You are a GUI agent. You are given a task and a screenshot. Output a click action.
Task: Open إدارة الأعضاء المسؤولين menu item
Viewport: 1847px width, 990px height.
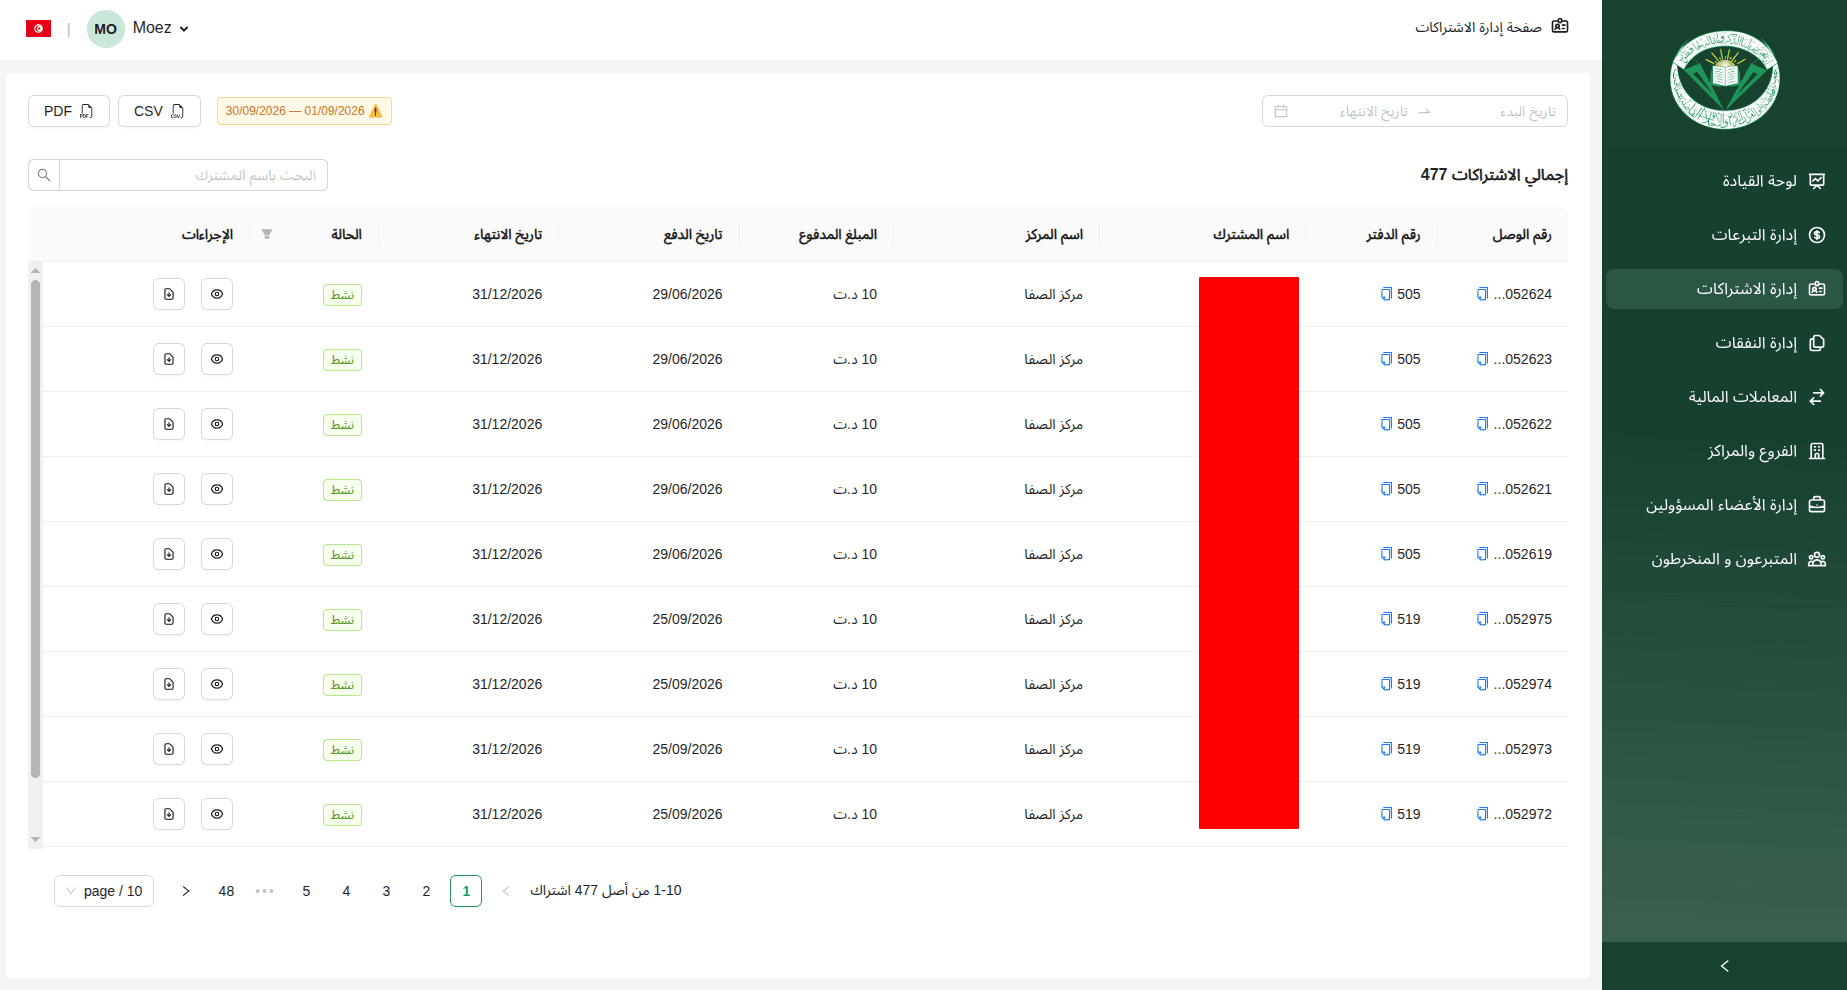click(x=1724, y=505)
